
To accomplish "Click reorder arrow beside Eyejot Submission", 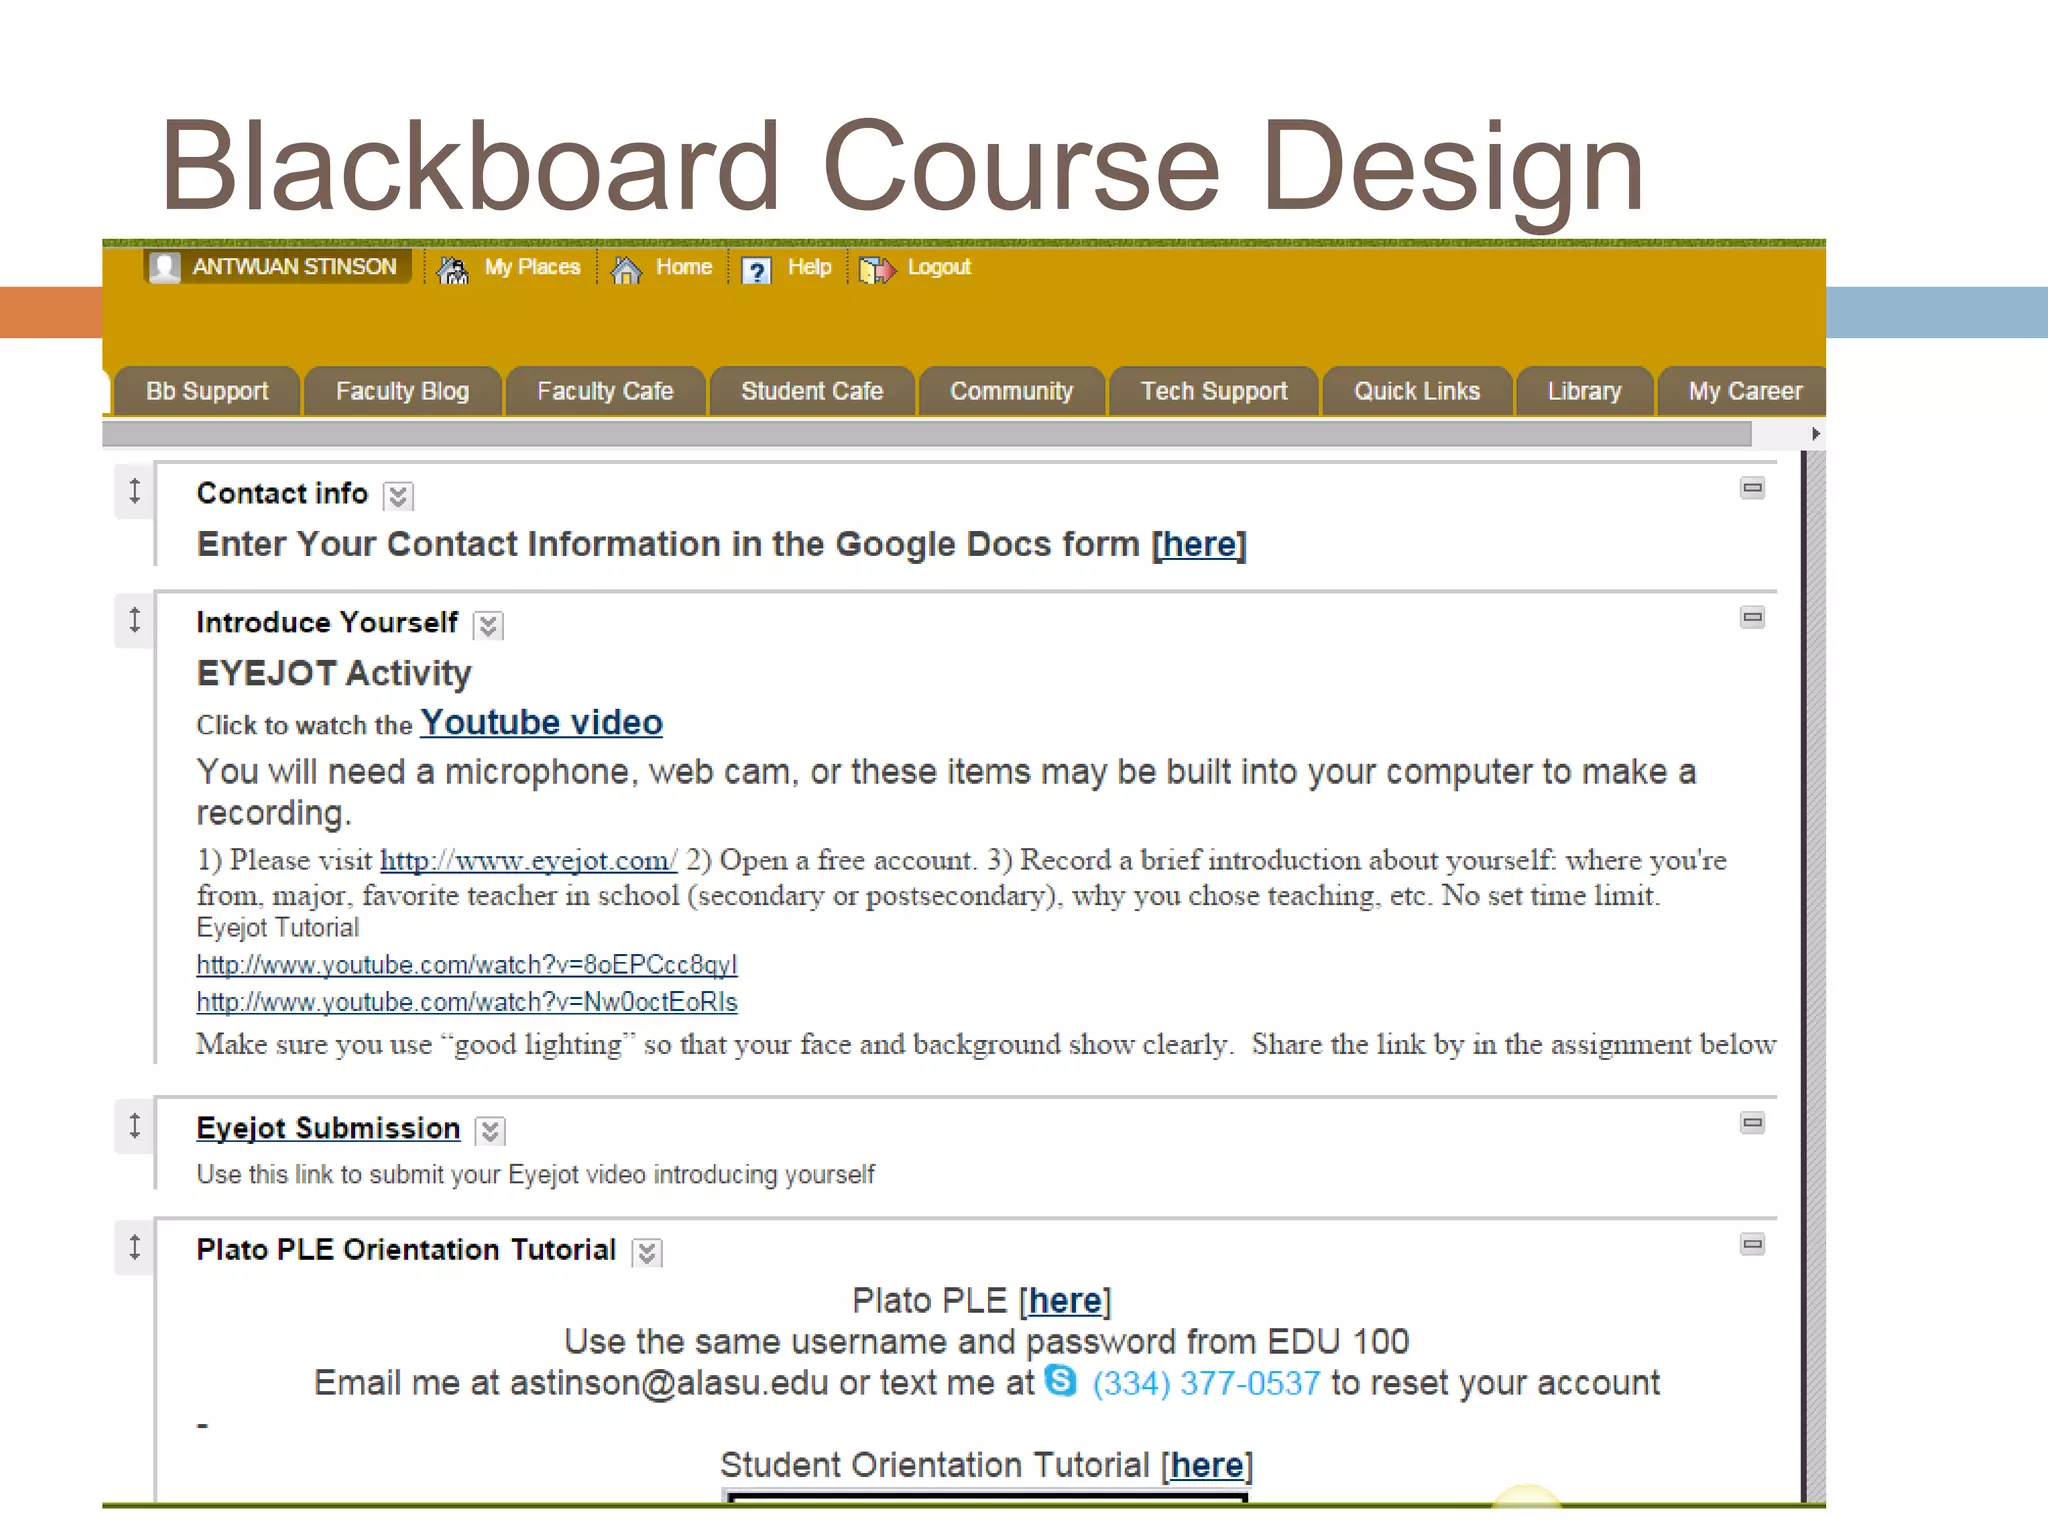I will tap(135, 1126).
